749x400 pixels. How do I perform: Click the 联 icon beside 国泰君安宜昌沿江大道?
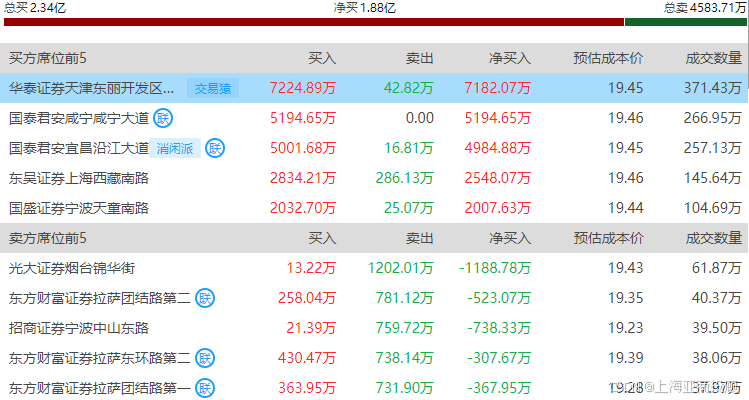pyautogui.click(x=214, y=148)
